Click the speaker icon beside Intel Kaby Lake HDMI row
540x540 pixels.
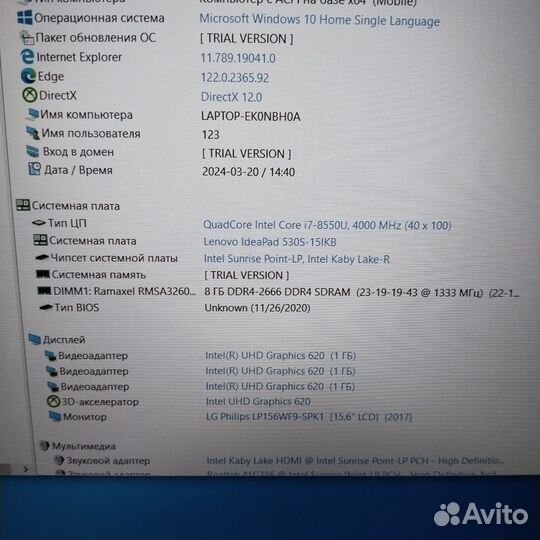click(x=59, y=460)
